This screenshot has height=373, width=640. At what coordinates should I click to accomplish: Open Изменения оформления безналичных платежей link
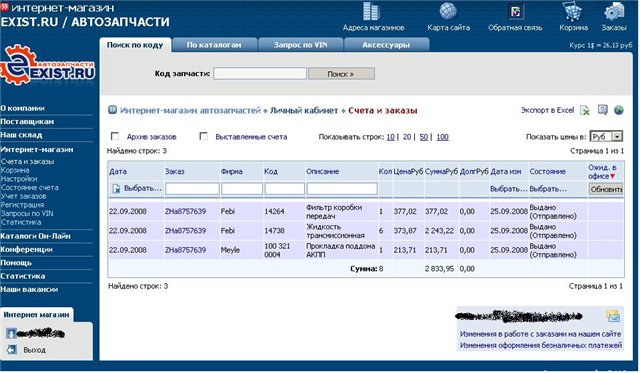pyautogui.click(x=541, y=345)
